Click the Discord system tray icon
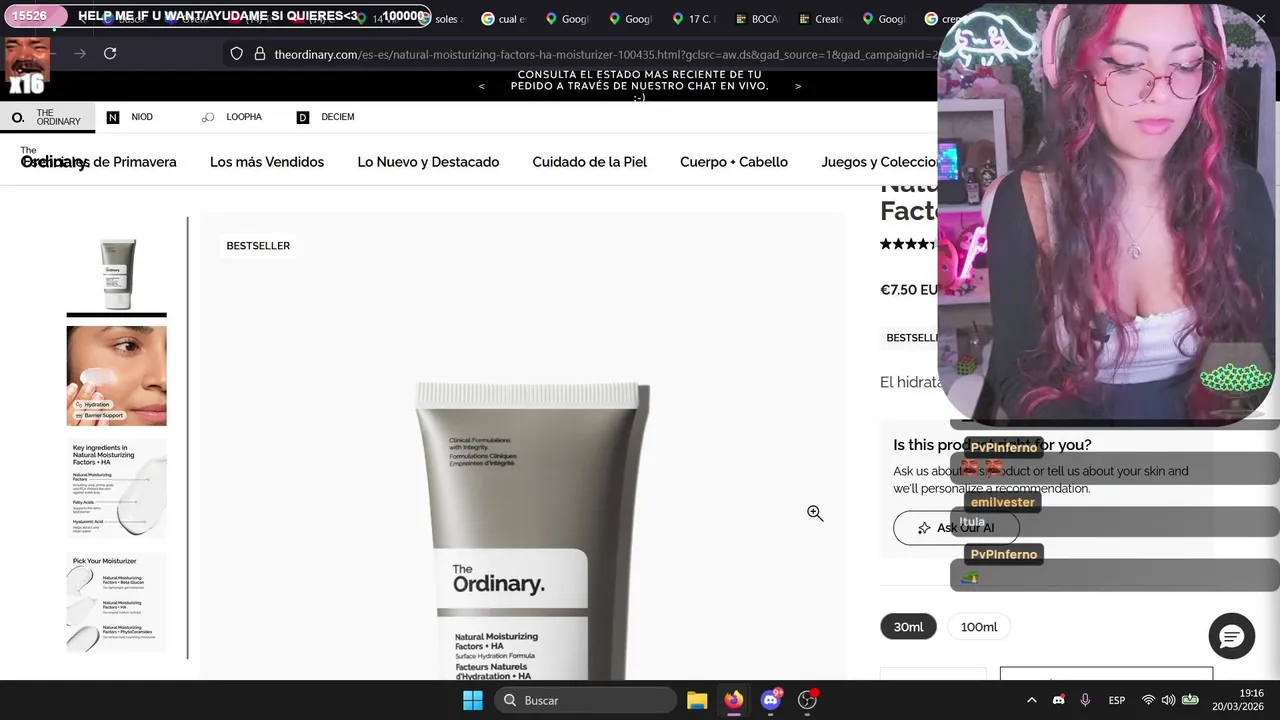Viewport: 1280px width, 720px height. coord(1058,700)
